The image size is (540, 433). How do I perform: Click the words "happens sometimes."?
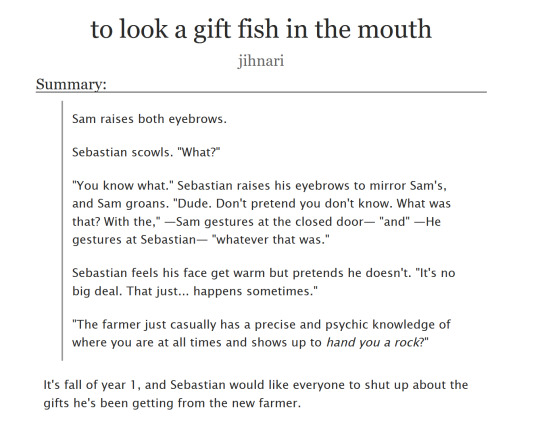[x=256, y=291]
